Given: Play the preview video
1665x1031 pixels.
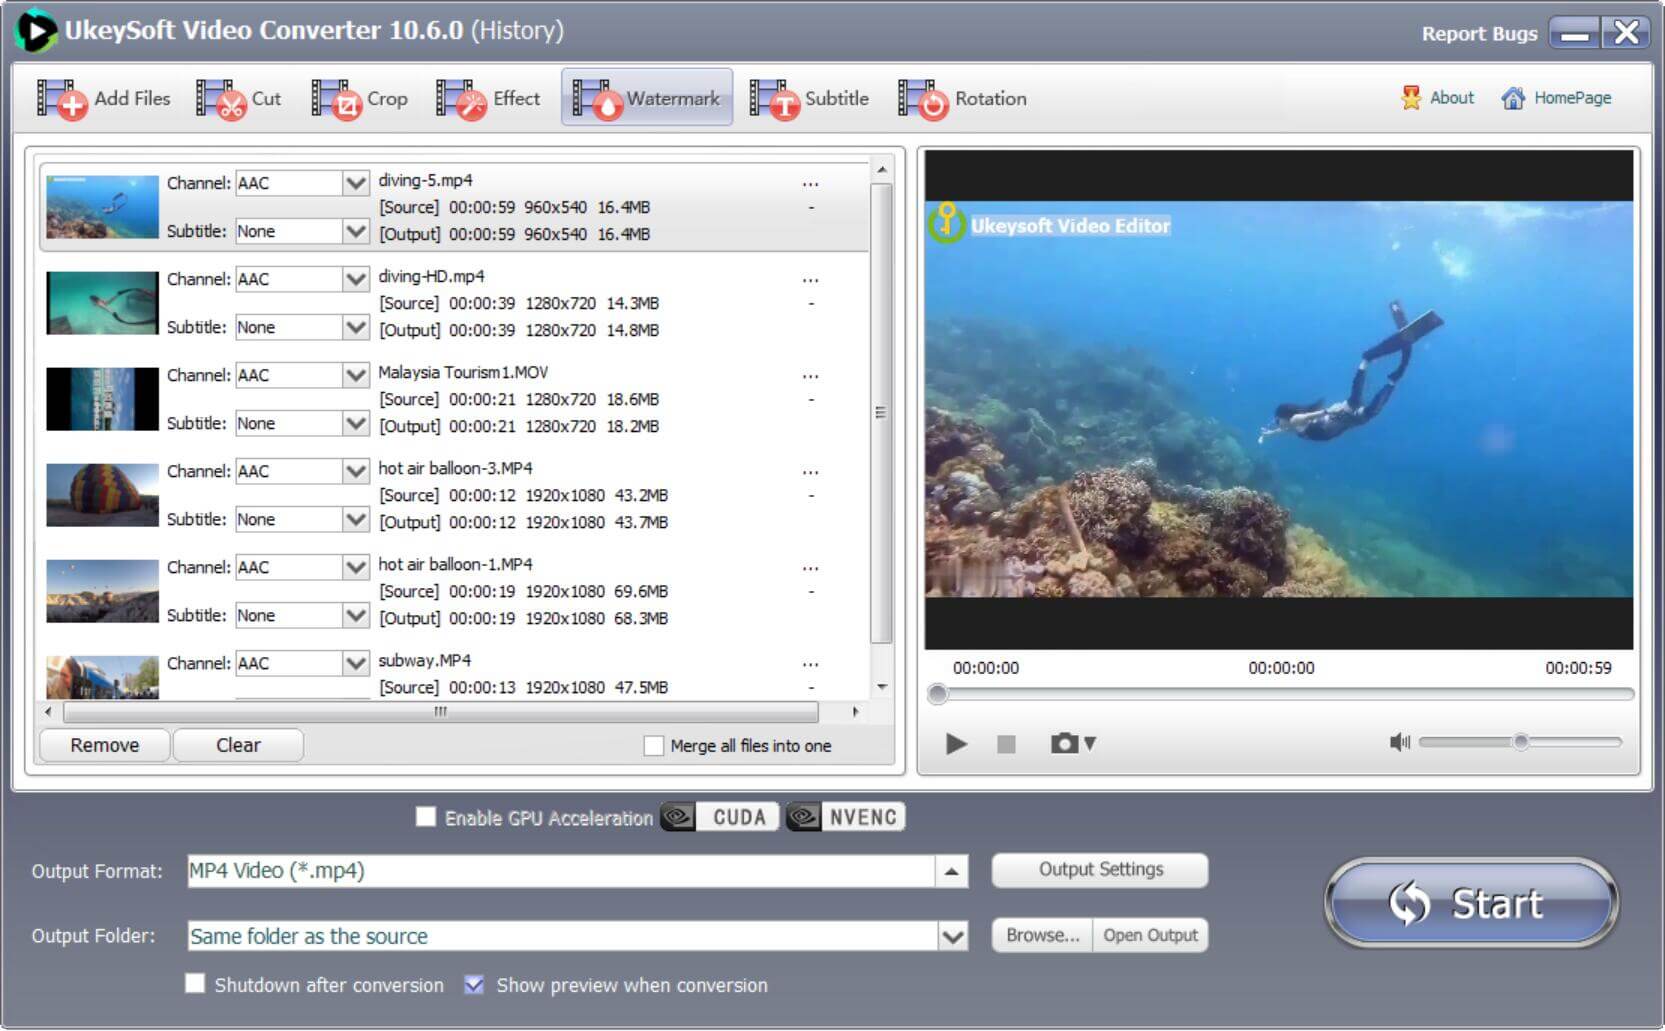Looking at the screenshot, I should click(x=956, y=744).
